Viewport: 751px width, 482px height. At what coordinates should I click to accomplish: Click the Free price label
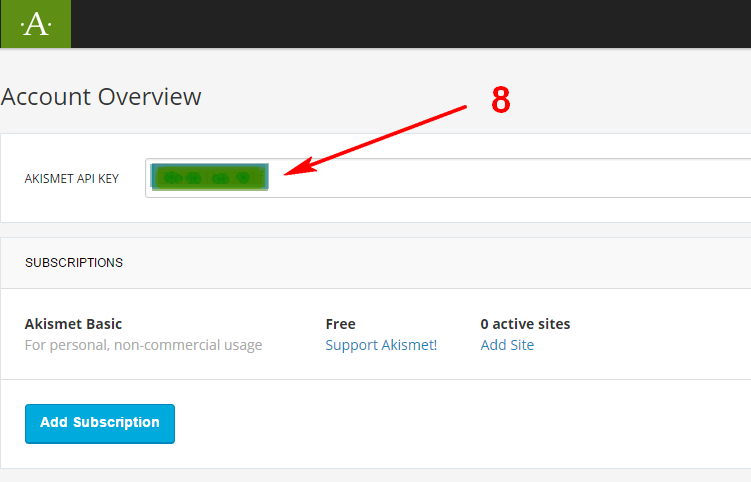pos(341,324)
